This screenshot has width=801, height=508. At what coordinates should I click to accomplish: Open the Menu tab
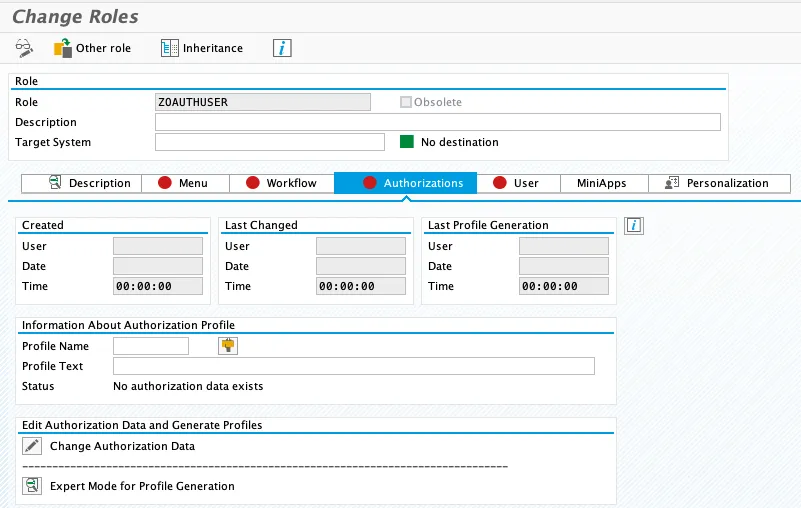tap(183, 183)
